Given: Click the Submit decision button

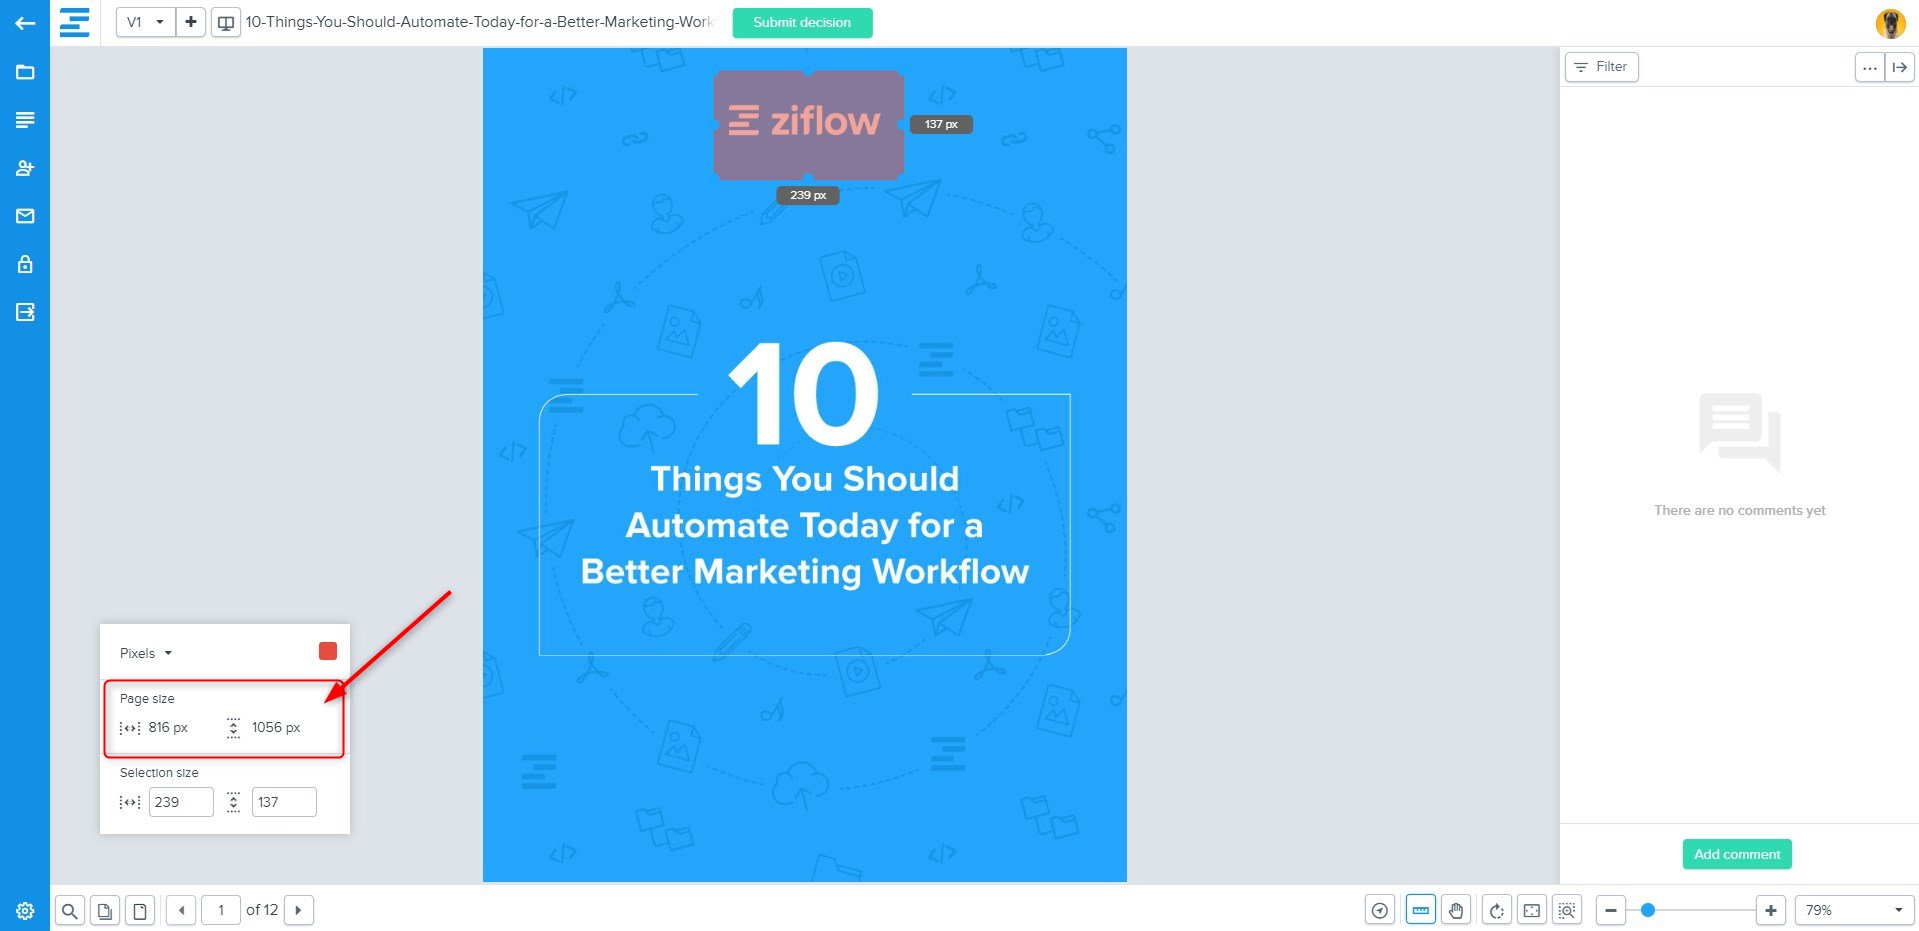Looking at the screenshot, I should pyautogui.click(x=802, y=22).
